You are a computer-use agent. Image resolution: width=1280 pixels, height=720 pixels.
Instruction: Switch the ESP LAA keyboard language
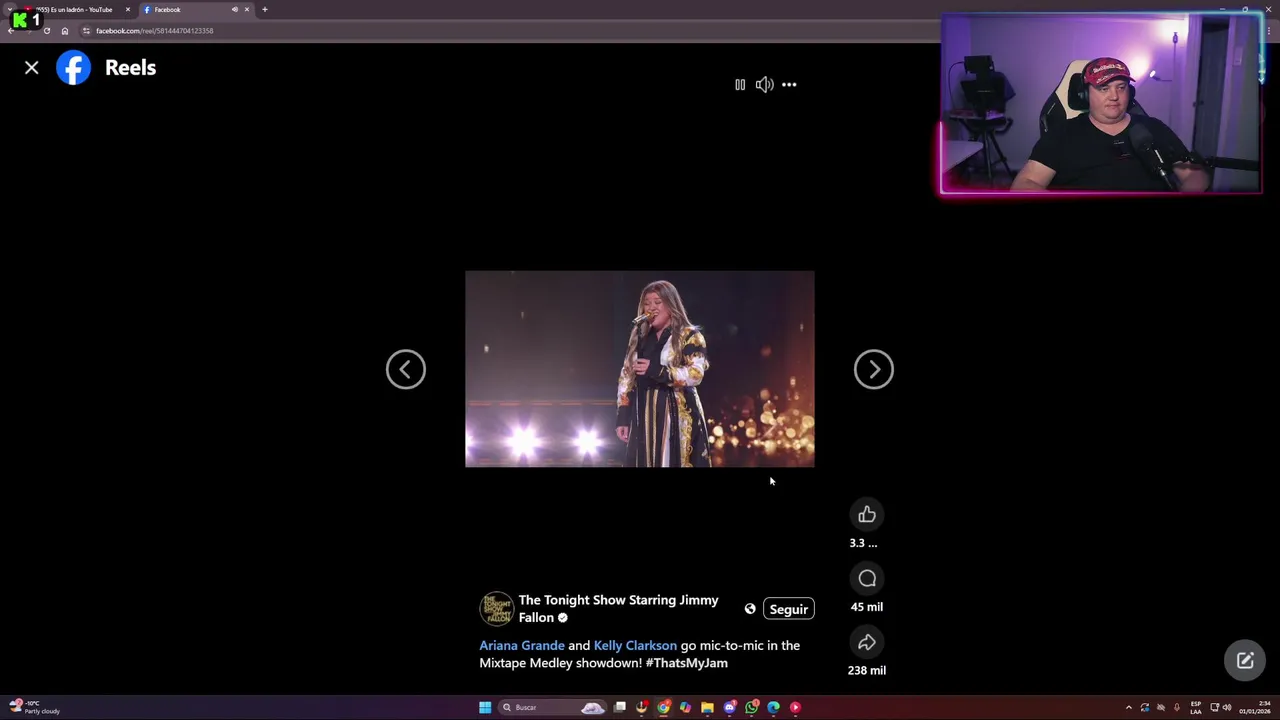click(1196, 708)
